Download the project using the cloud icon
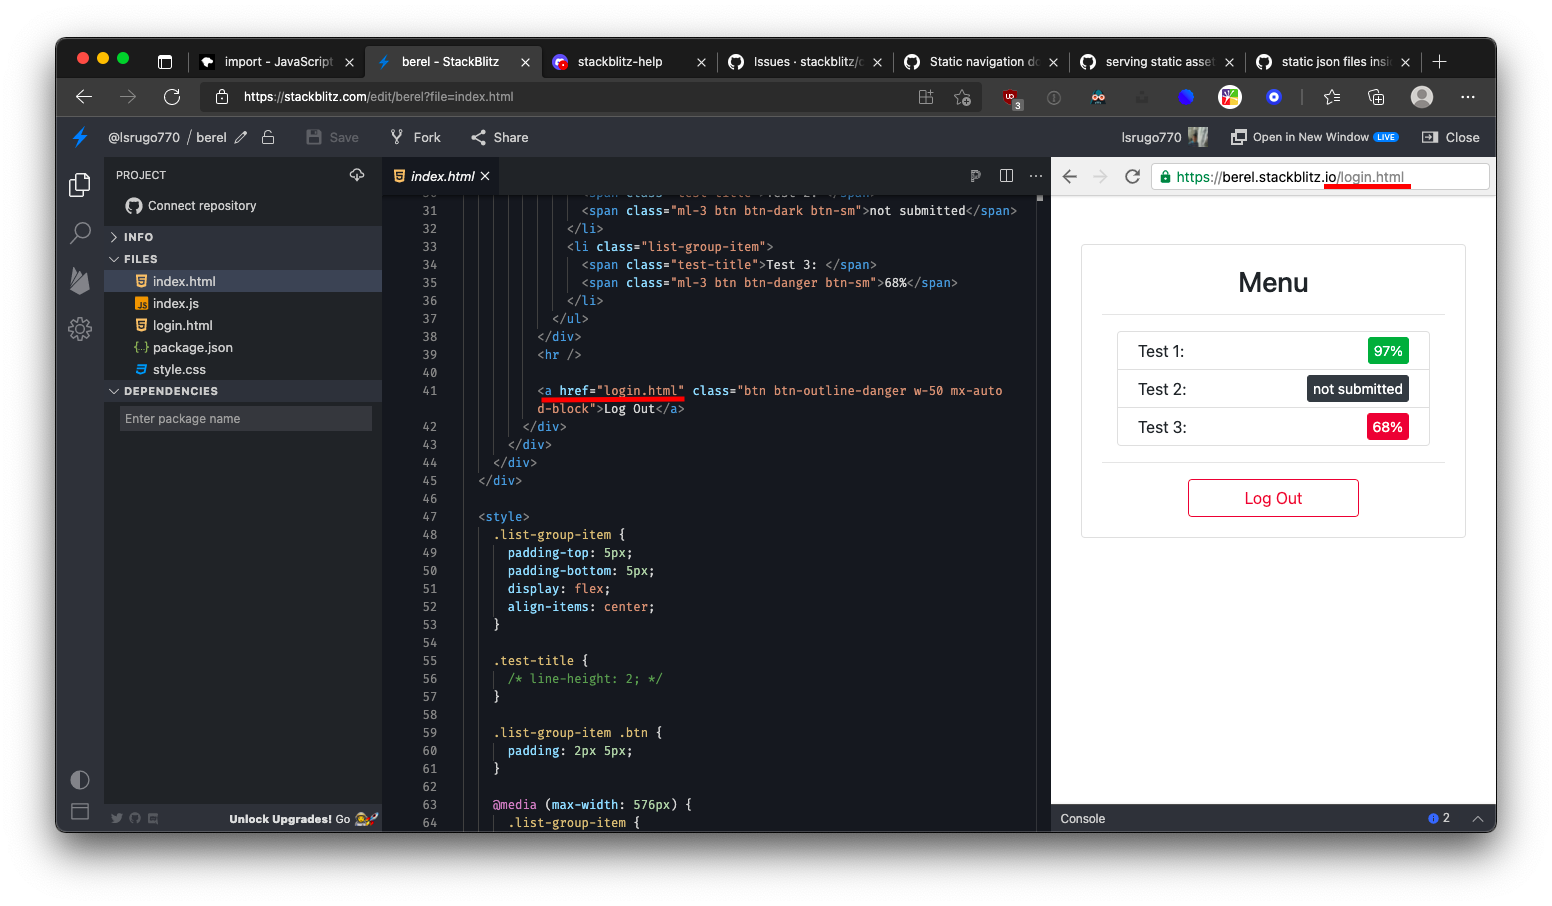Image resolution: width=1552 pixels, height=906 pixels. click(357, 174)
